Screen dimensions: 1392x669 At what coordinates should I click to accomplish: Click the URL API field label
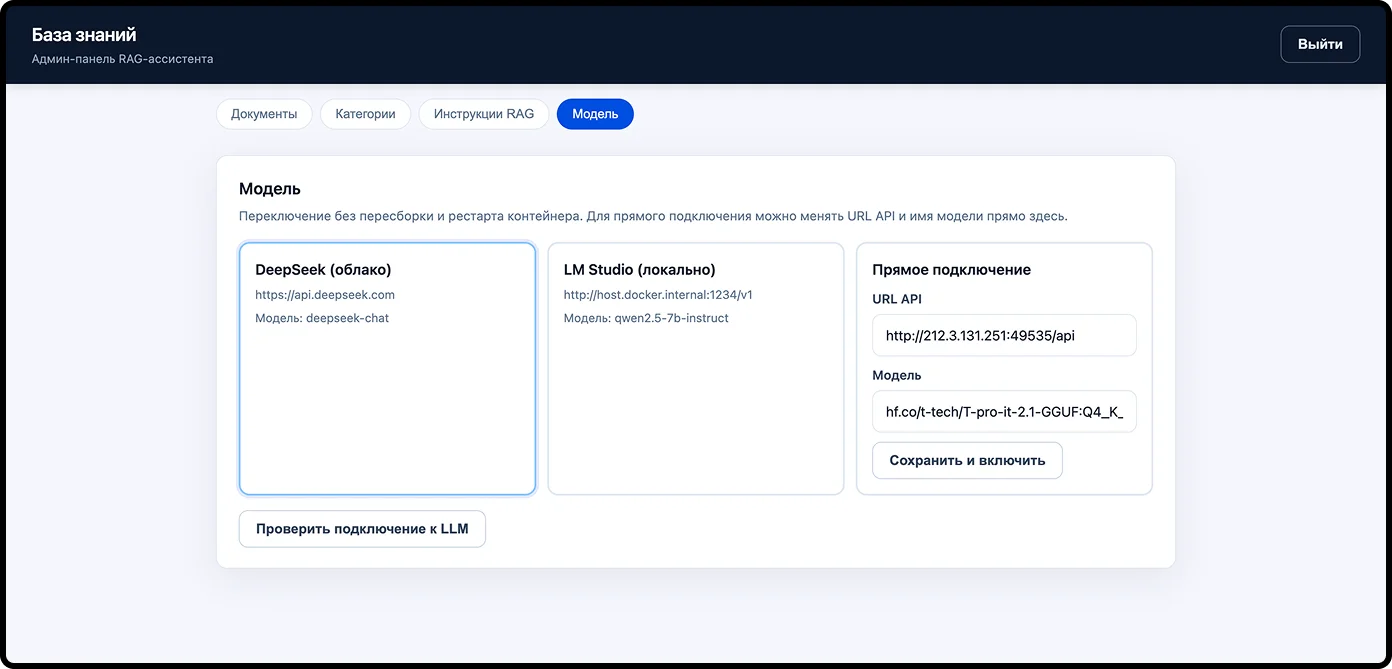coord(897,299)
